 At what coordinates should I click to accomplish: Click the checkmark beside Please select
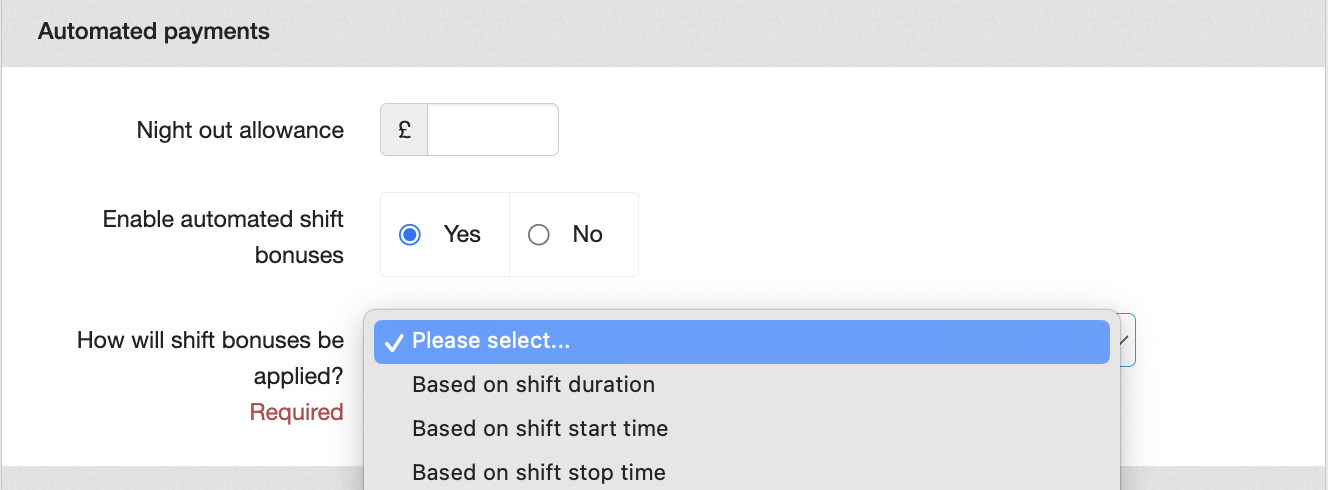click(x=394, y=342)
